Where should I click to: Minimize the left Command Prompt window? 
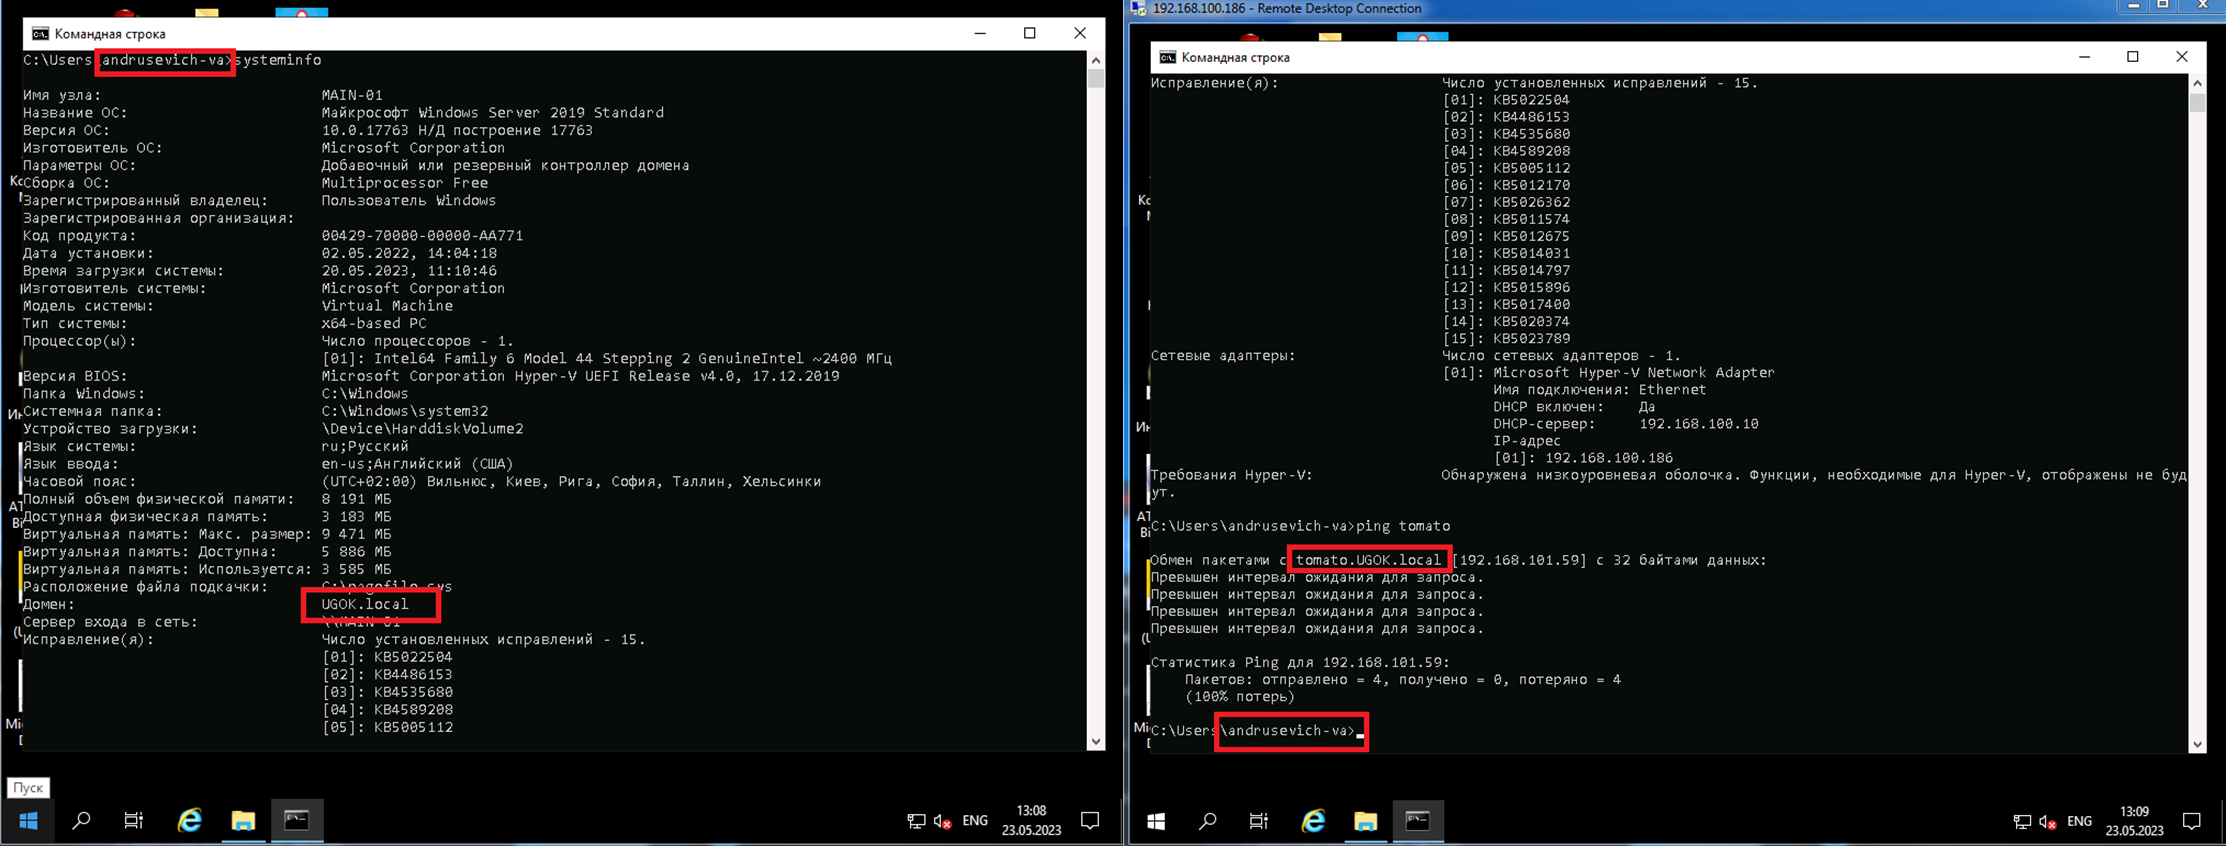[x=980, y=33]
